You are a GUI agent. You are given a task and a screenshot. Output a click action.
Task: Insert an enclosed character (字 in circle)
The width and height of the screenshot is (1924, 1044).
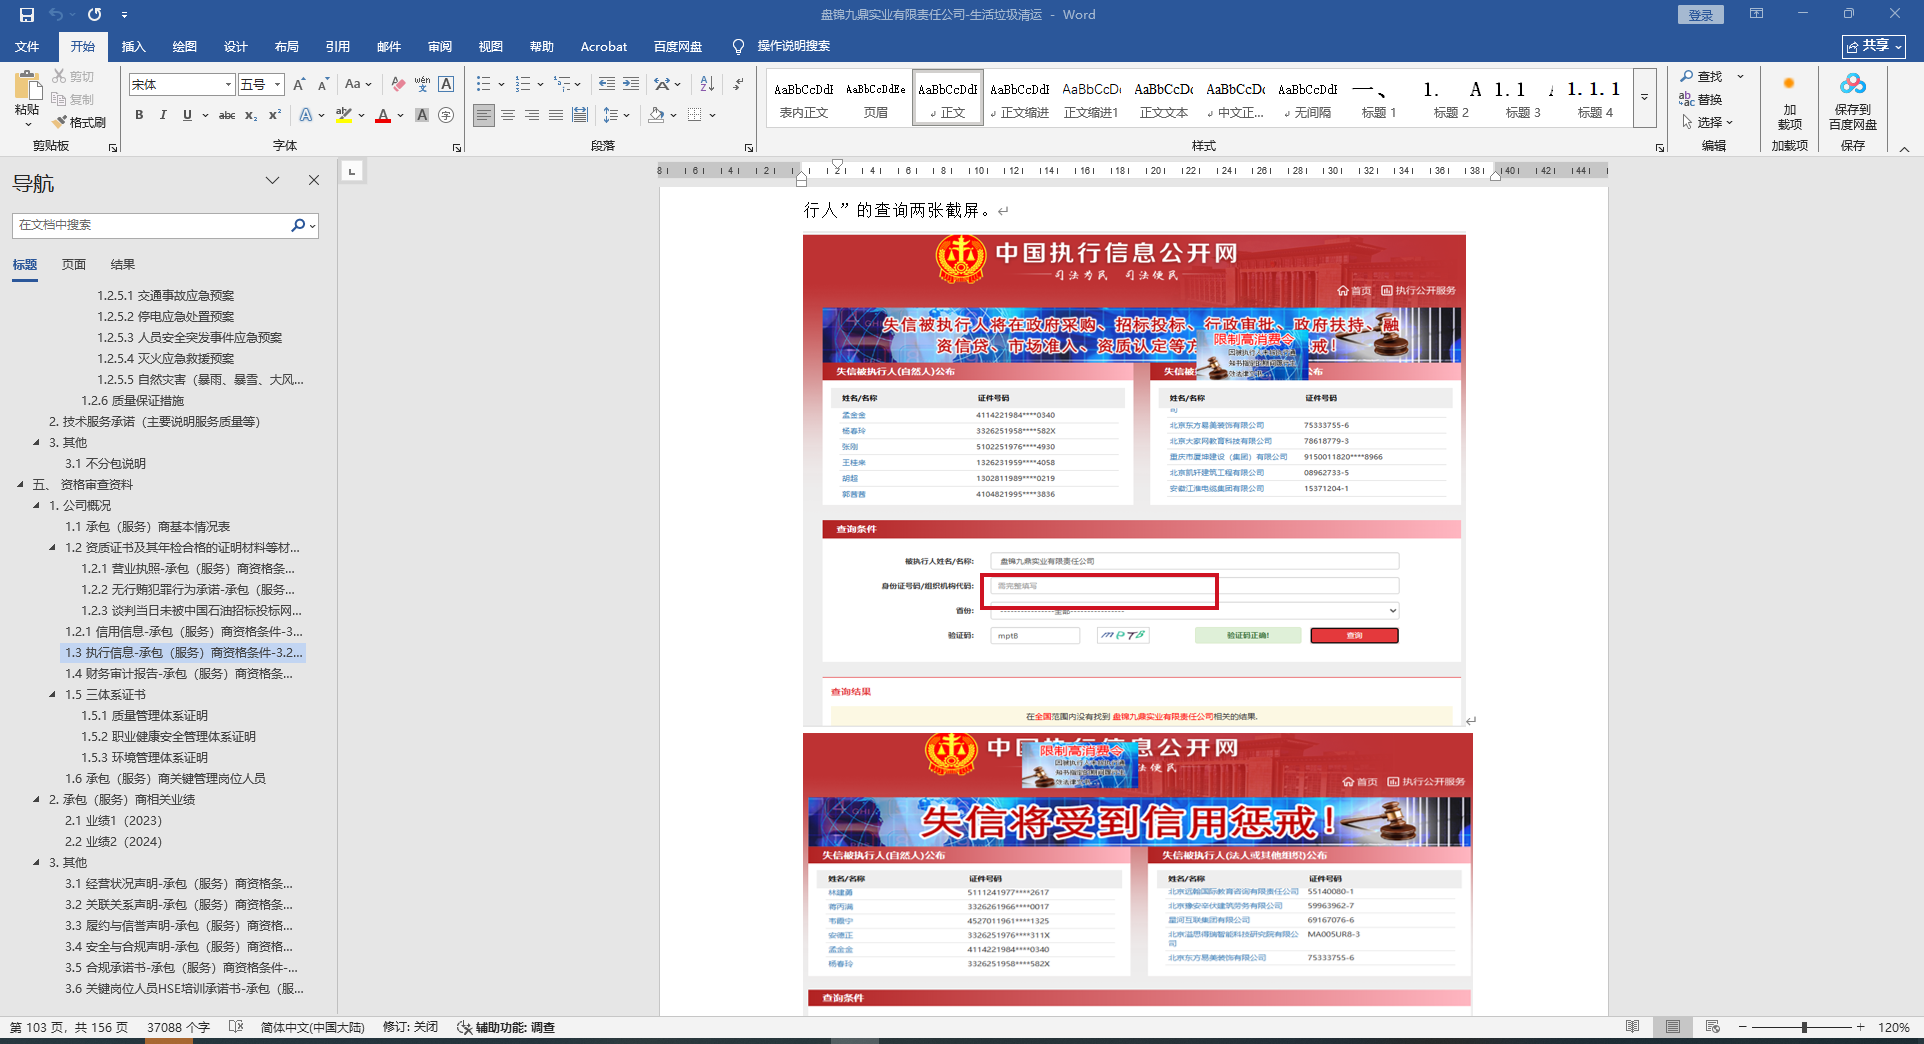446,115
